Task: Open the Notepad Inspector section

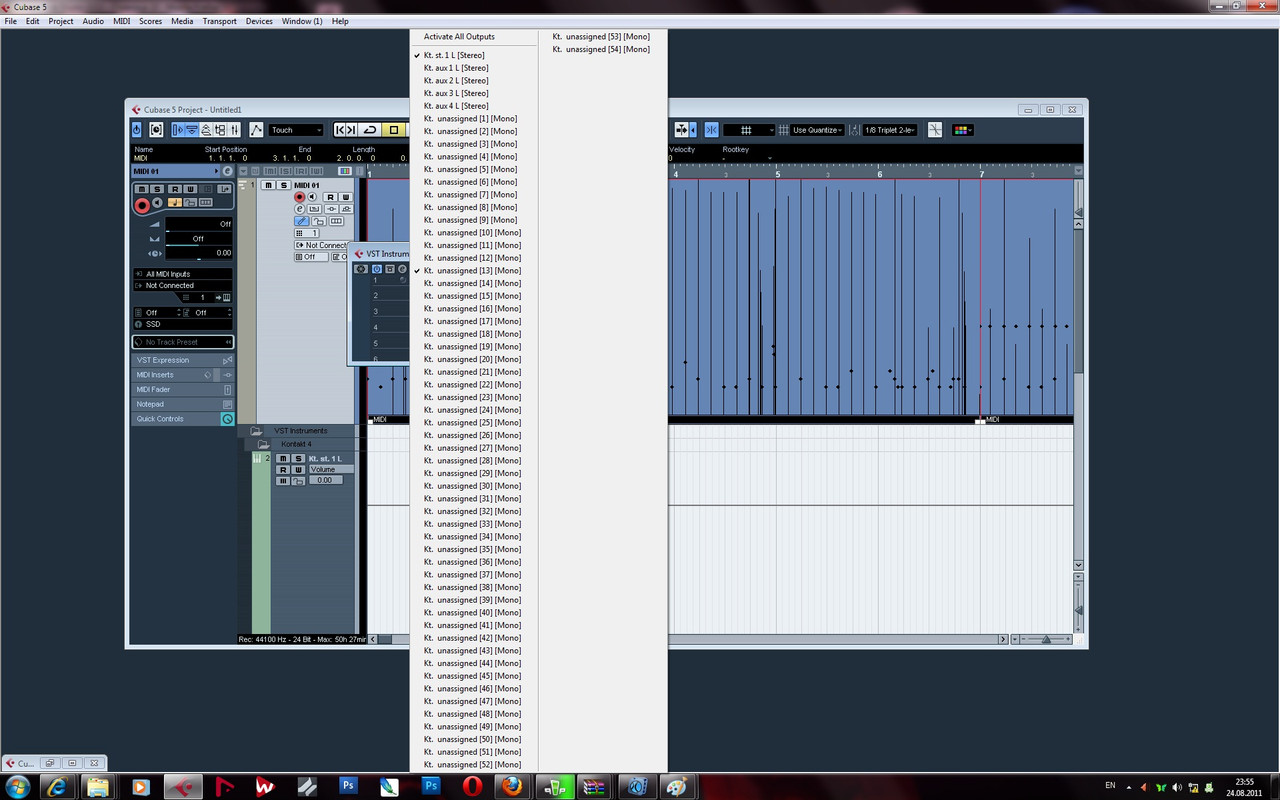Action: pyautogui.click(x=183, y=404)
